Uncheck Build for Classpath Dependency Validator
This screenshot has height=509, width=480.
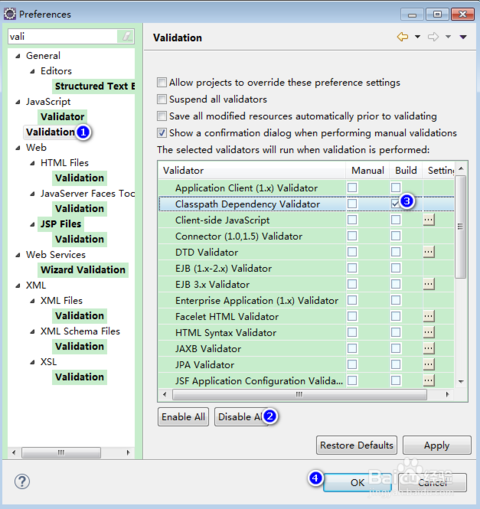click(396, 204)
